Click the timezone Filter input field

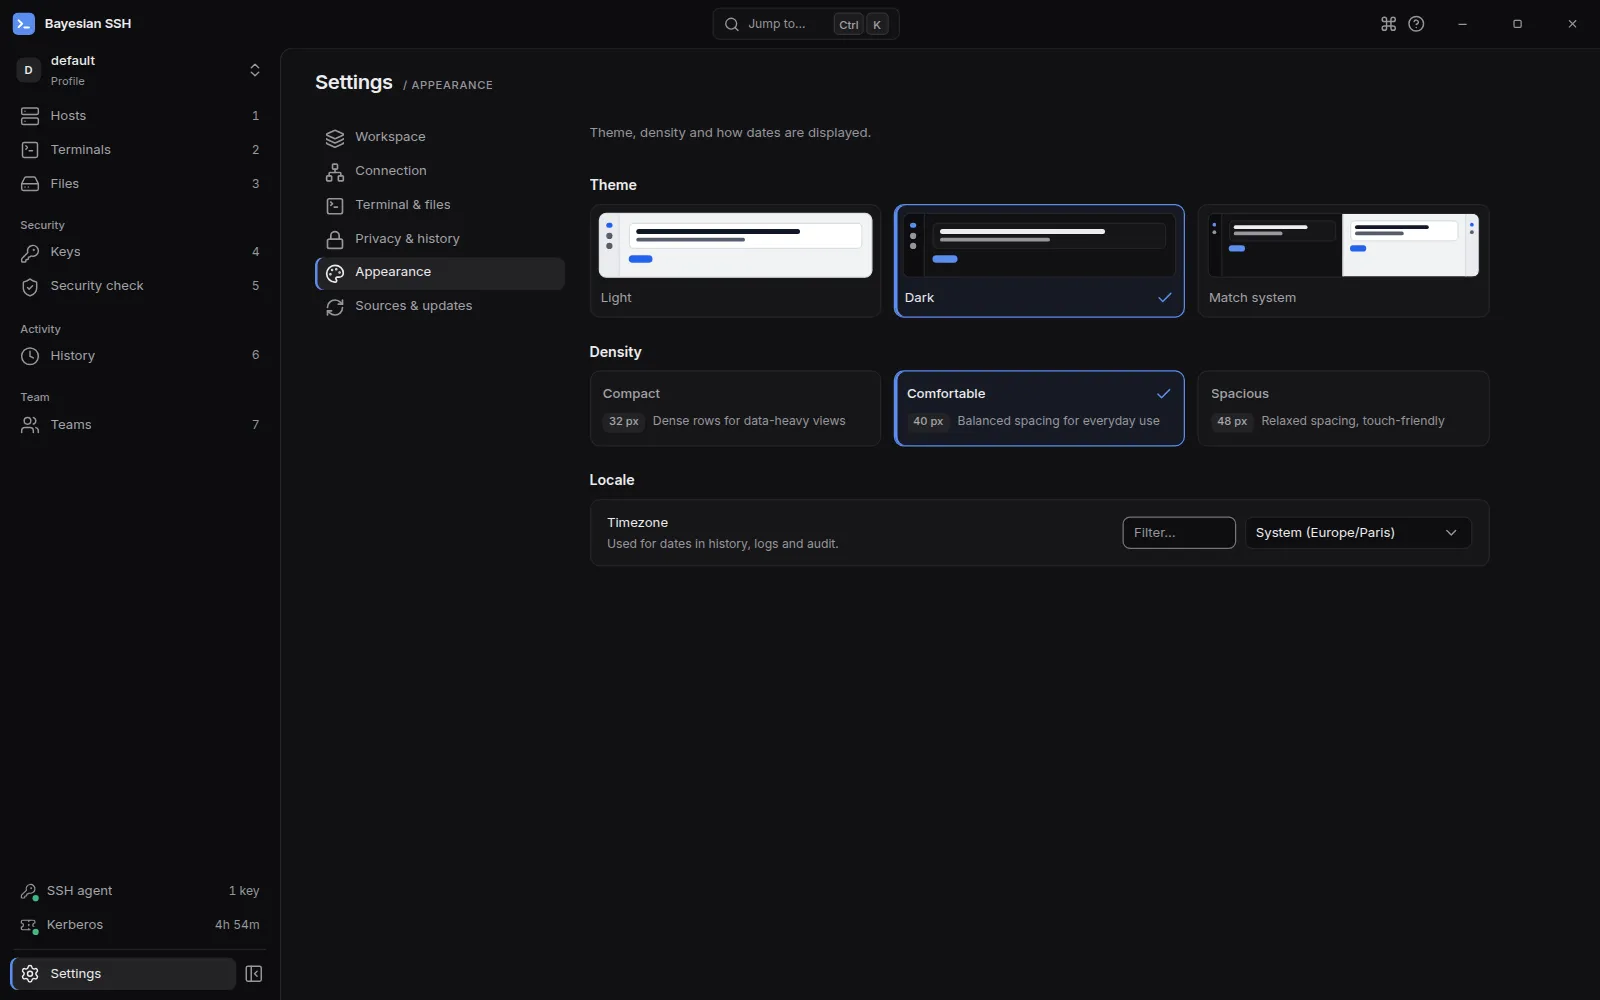[x=1179, y=533]
